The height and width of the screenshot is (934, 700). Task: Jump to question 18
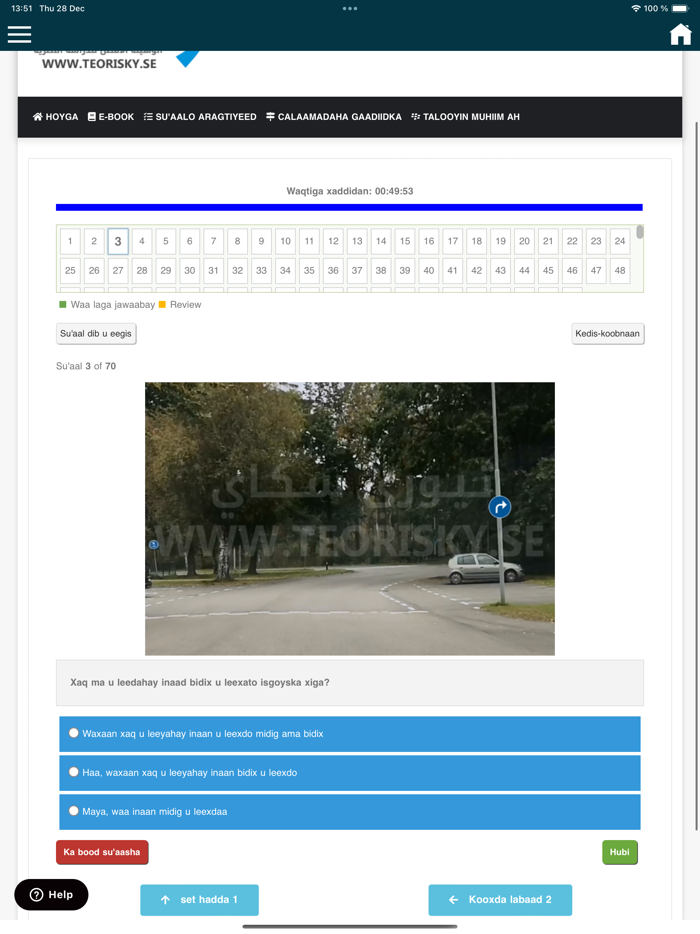click(x=477, y=241)
